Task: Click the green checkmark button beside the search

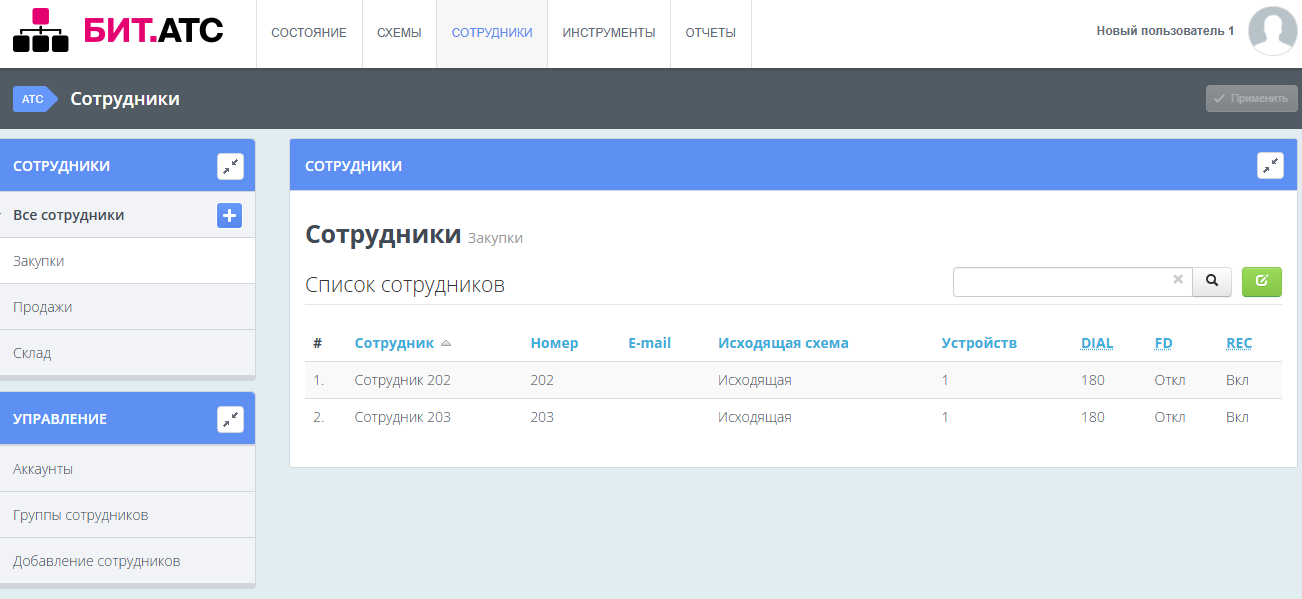Action: tap(1261, 282)
